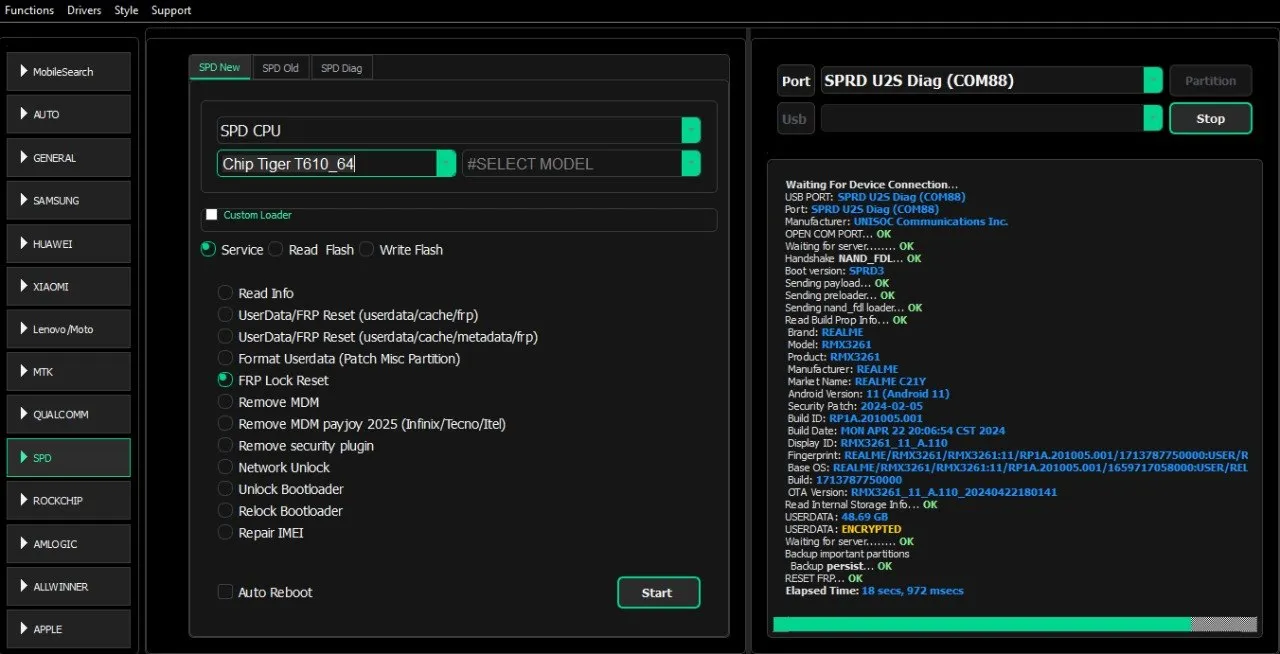Viewport: 1280px width, 654px height.
Task: Expand the Port COM88 dropdown arrow
Action: [1152, 81]
